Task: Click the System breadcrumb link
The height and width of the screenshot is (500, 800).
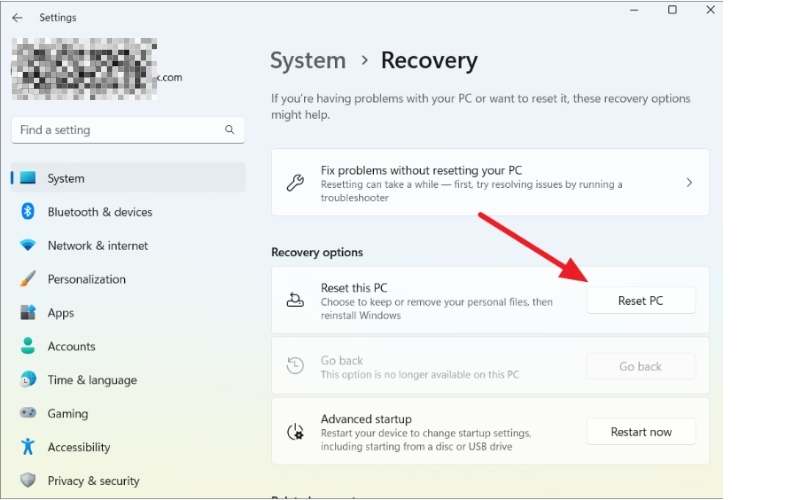Action: coord(307,60)
